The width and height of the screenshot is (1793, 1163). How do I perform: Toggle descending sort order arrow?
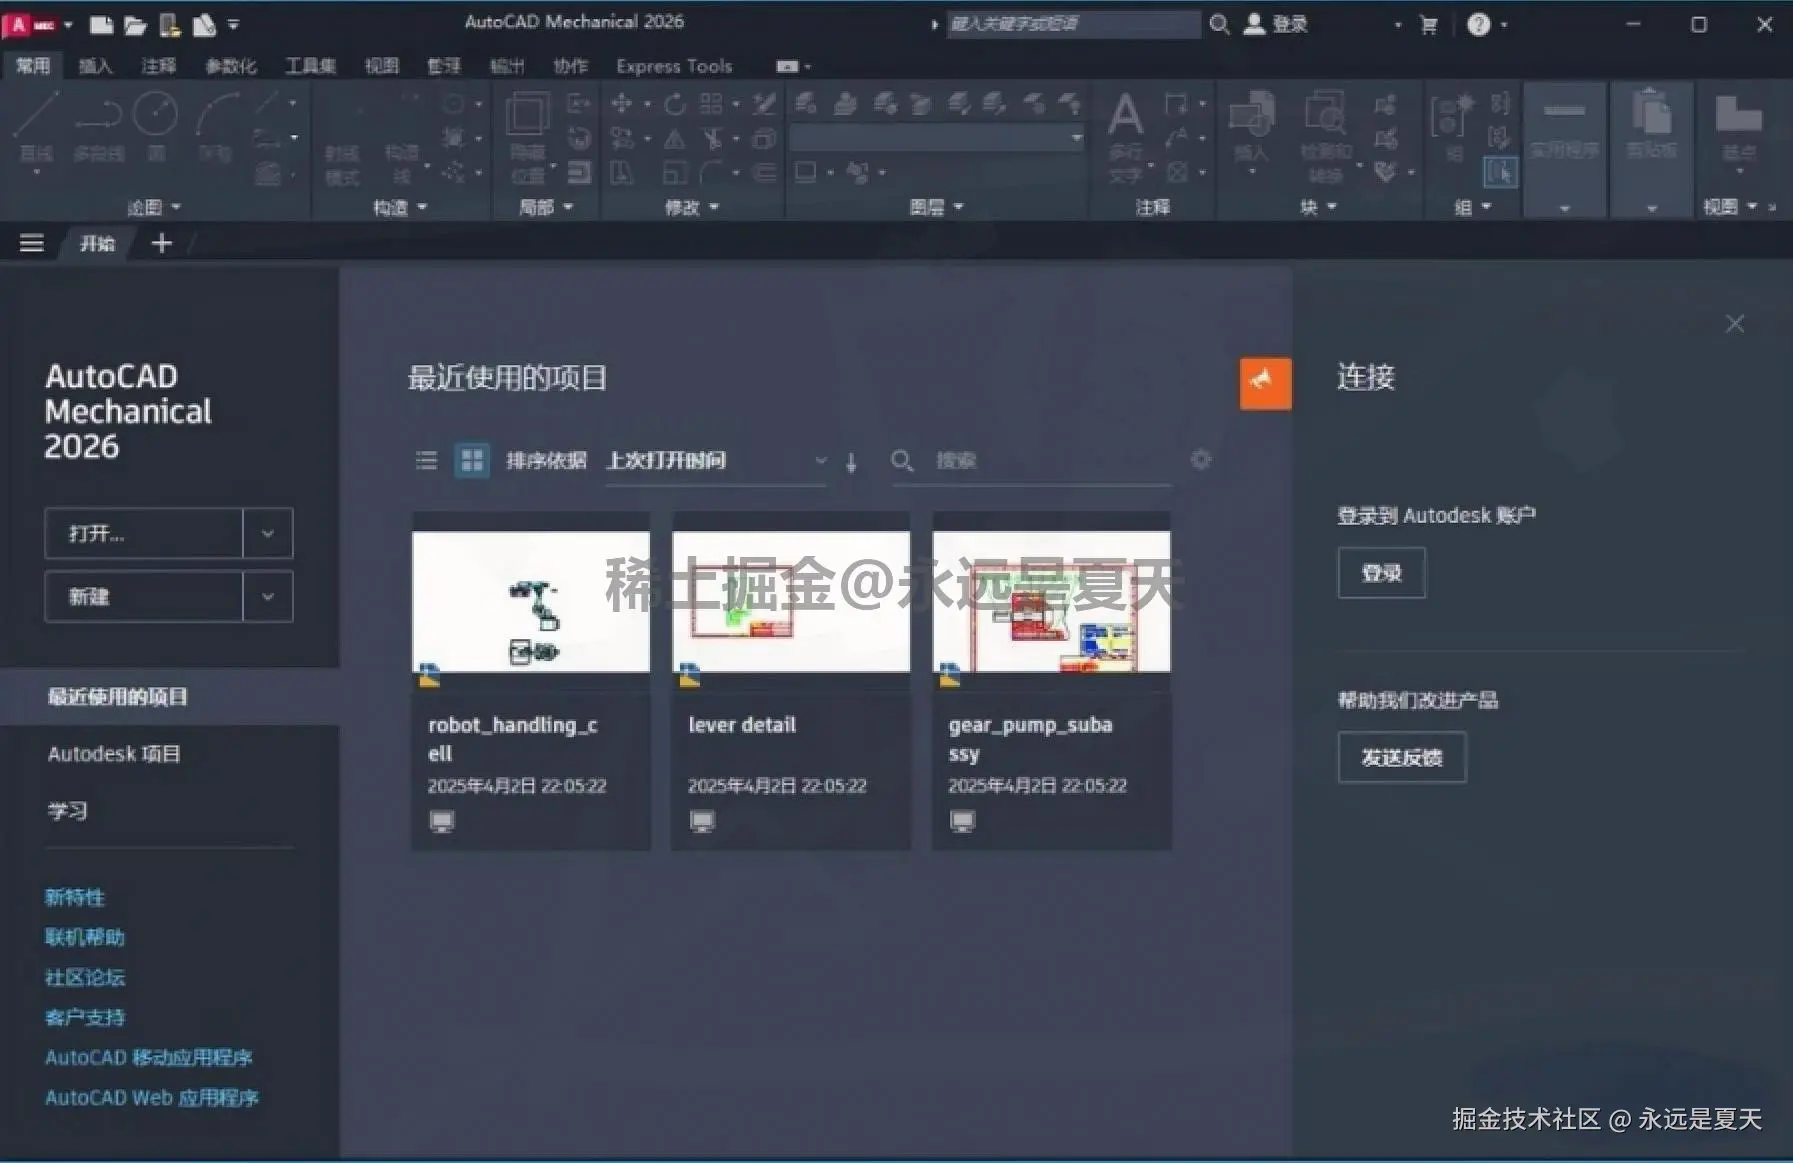pos(851,462)
